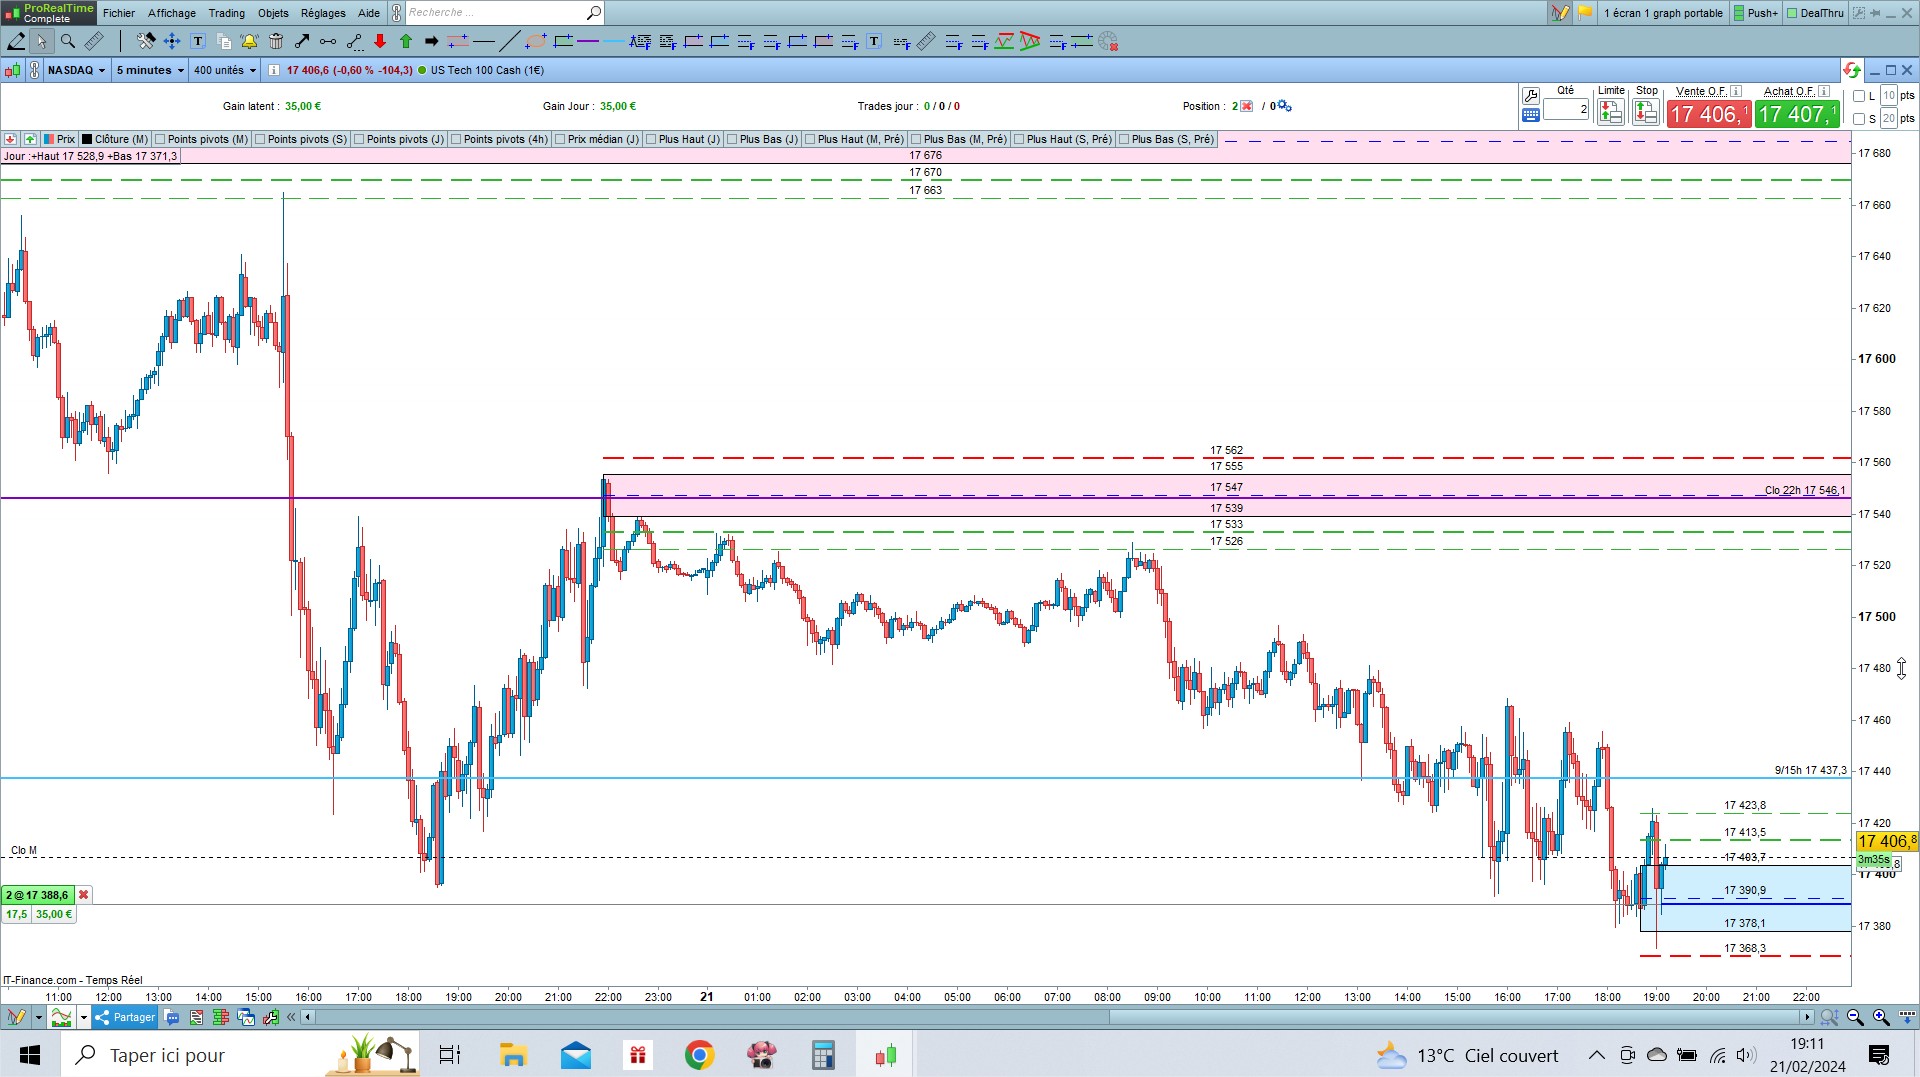Click the horizontal chart scrollbar
Image resolution: width=1920 pixels, height=1077 pixels.
[1058, 1018]
